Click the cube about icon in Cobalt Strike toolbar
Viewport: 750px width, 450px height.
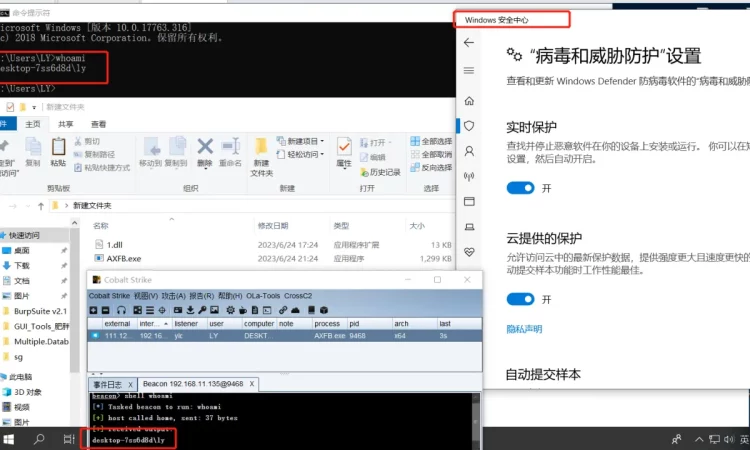pos(324,310)
